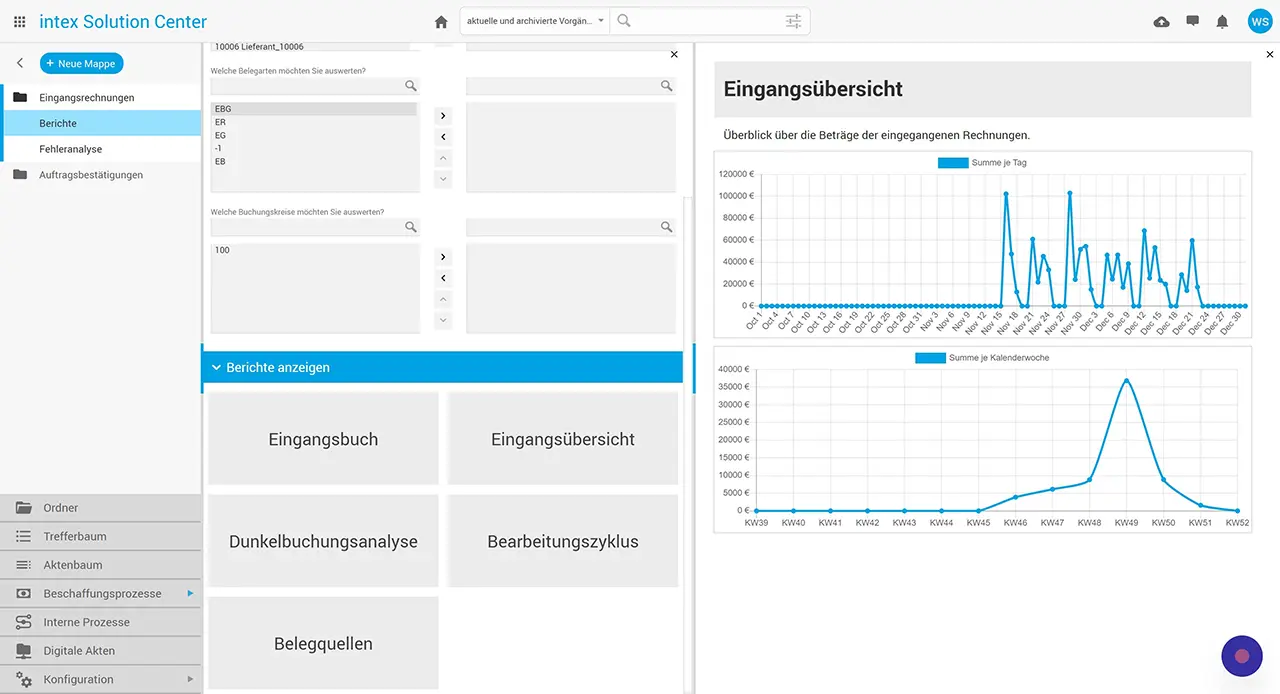This screenshot has width=1280, height=694.
Task: Select Fehleranalyse in the sidebar
Action: [71, 149]
